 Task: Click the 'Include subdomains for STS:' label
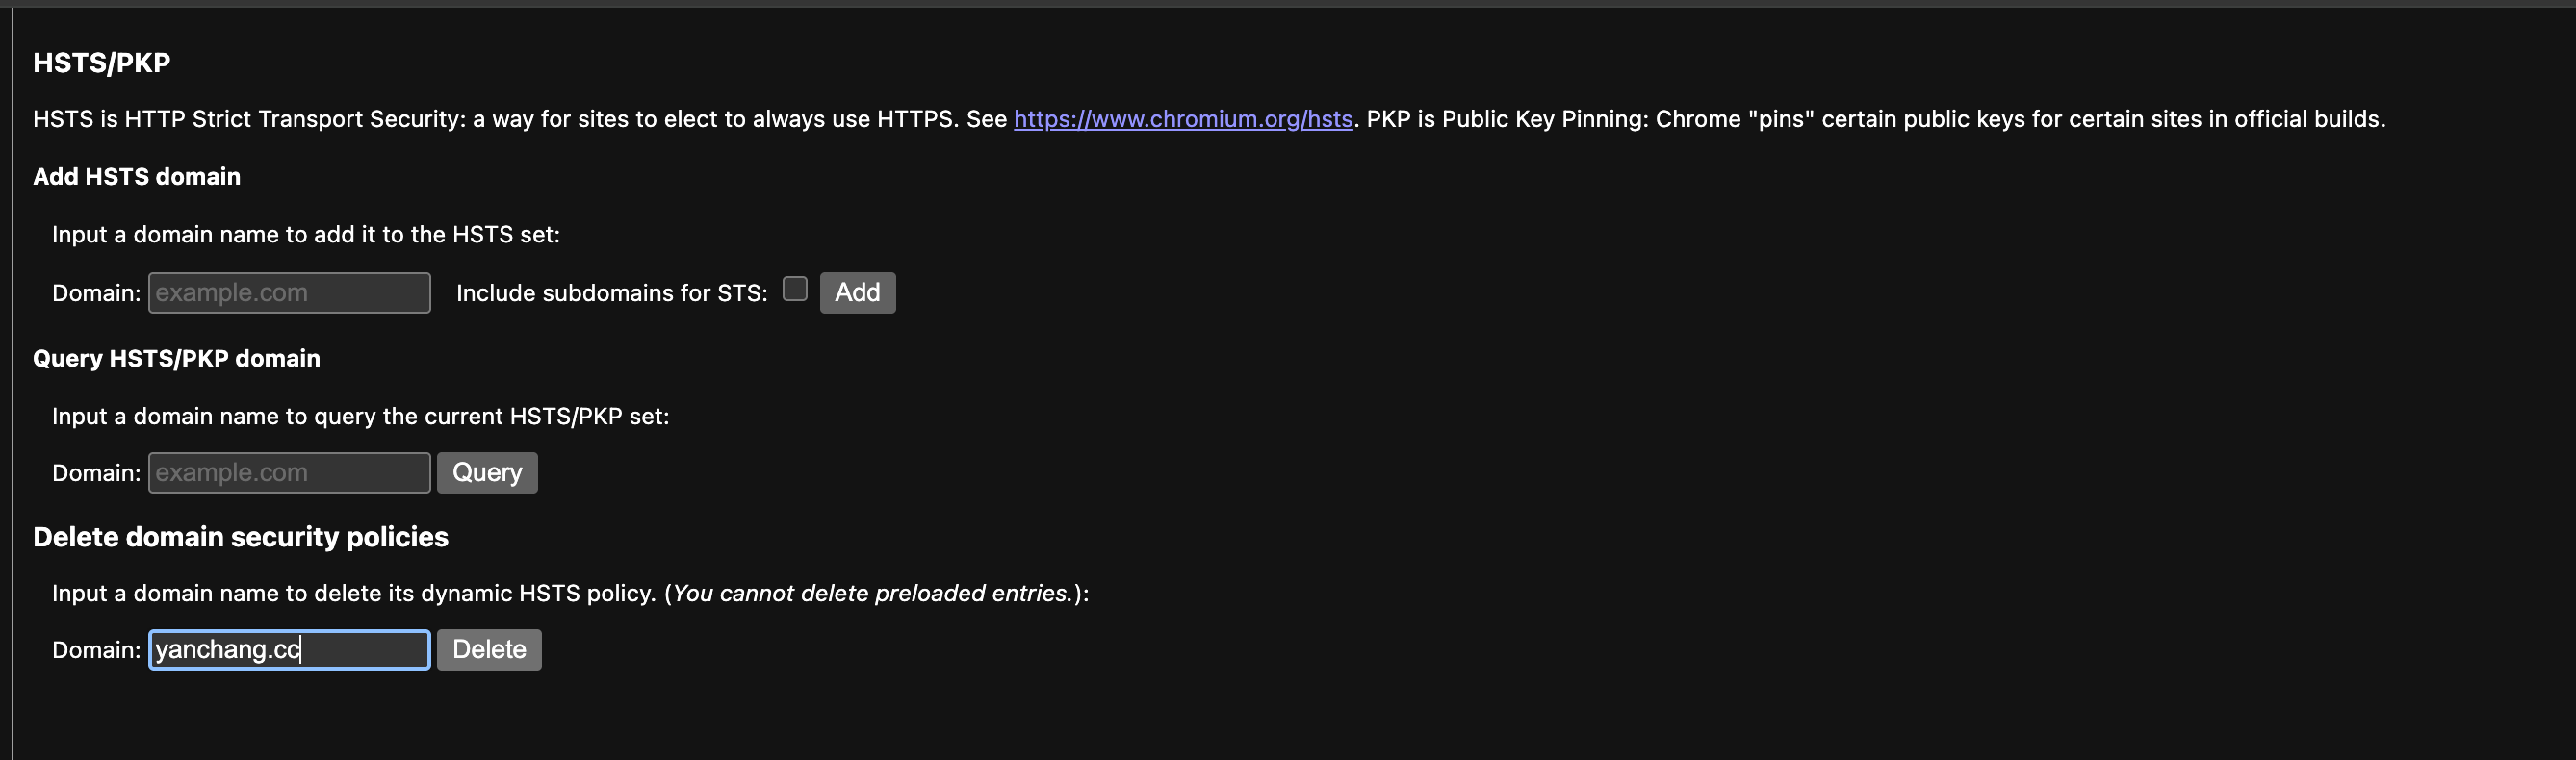pos(612,293)
